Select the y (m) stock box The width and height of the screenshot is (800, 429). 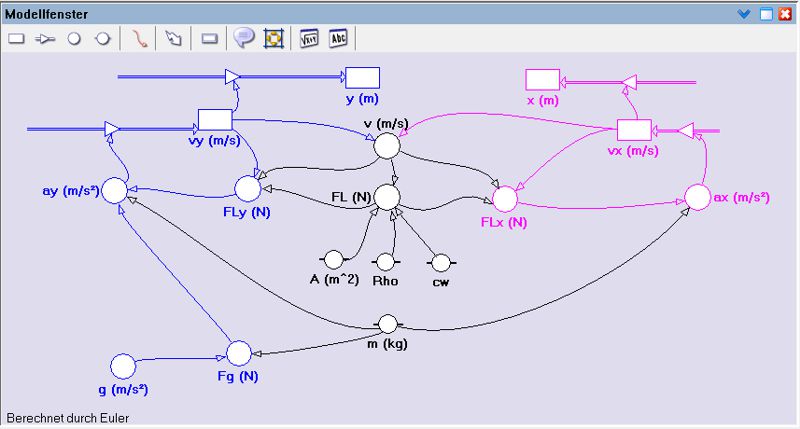362,78
